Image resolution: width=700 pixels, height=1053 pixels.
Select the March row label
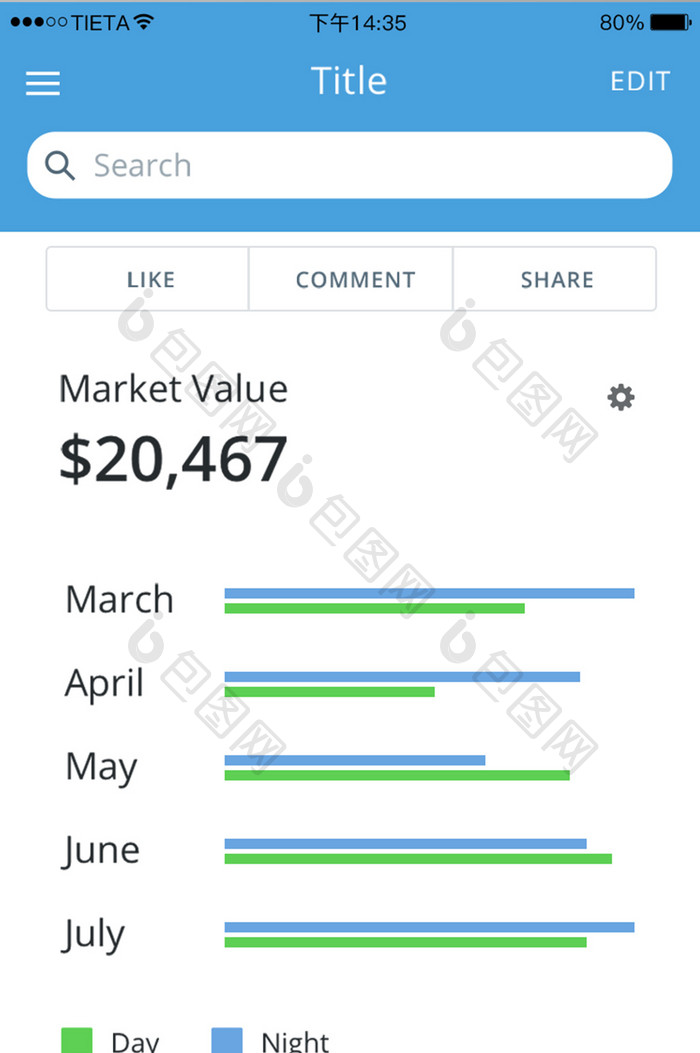[119, 600]
